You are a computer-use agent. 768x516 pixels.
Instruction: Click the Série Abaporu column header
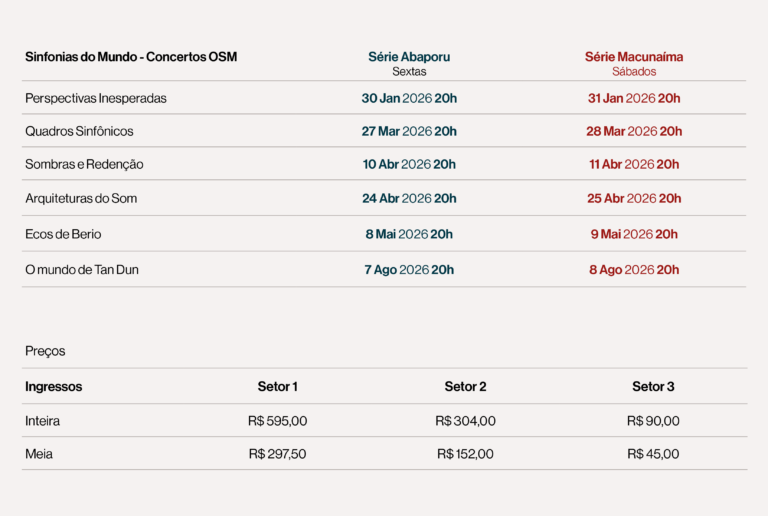[409, 57]
